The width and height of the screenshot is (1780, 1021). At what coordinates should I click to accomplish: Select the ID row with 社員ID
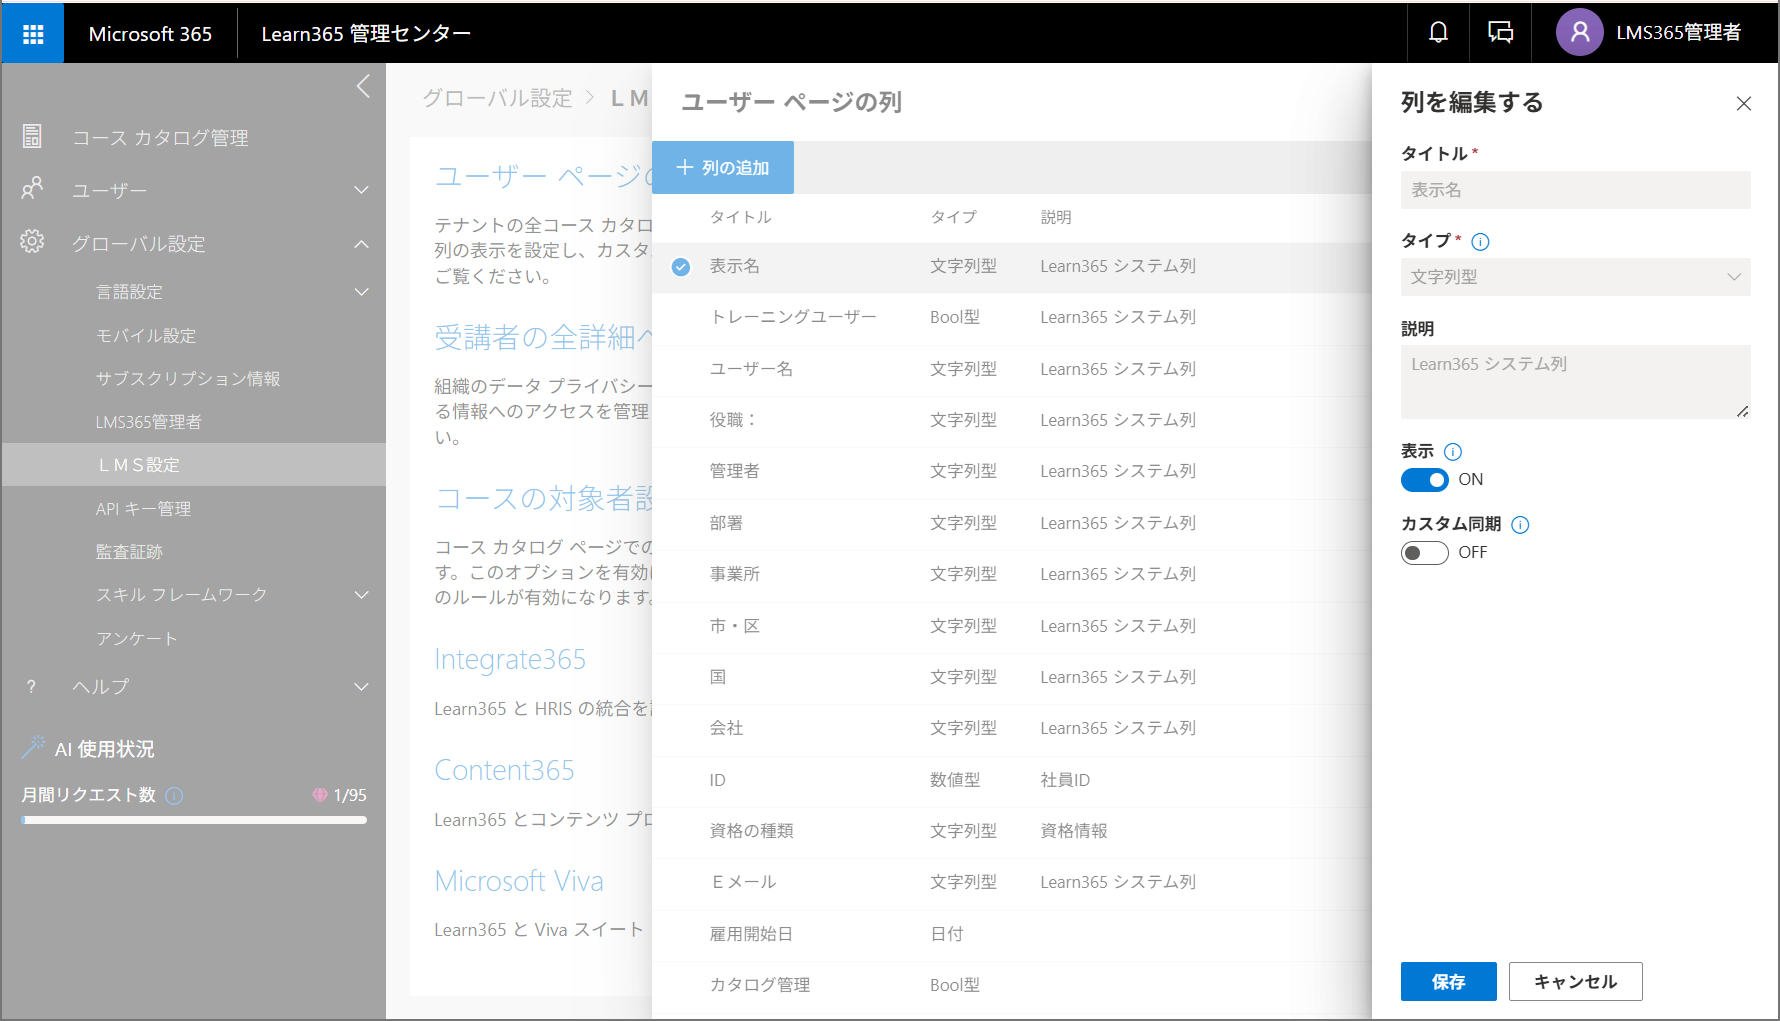click(1011, 781)
